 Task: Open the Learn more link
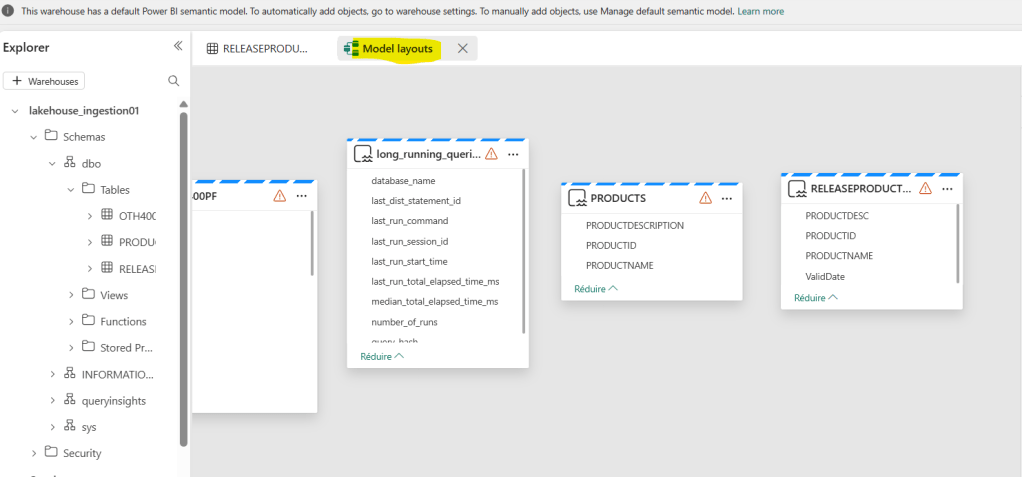(x=761, y=11)
